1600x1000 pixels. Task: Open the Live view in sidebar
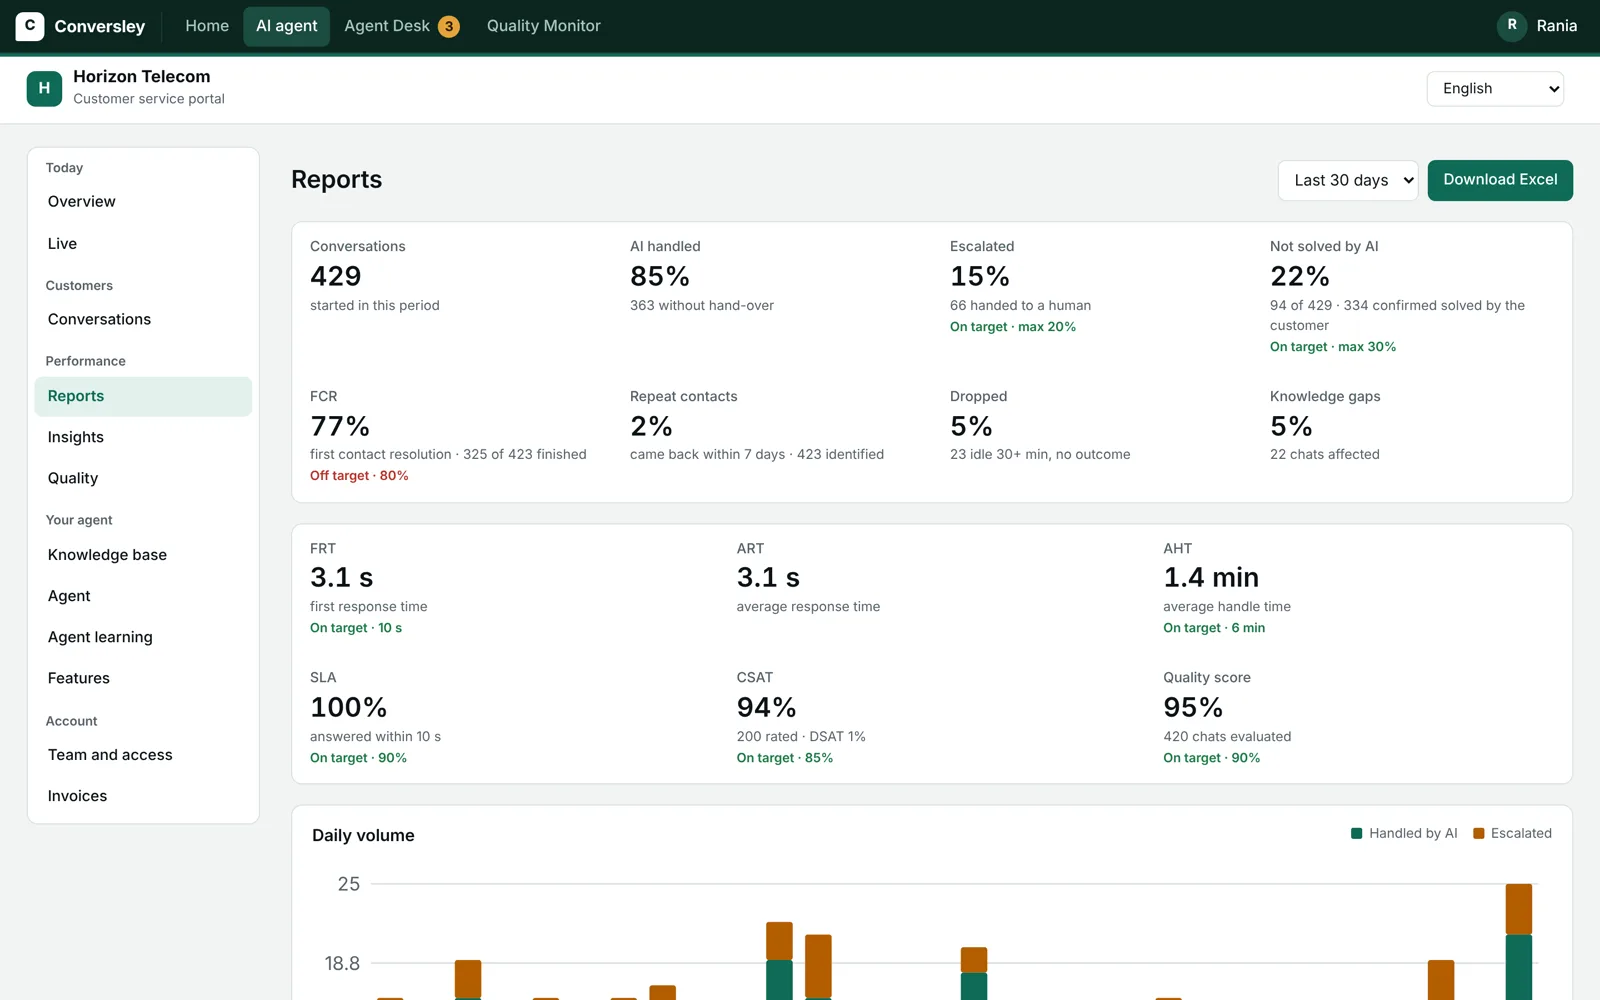[143, 244]
